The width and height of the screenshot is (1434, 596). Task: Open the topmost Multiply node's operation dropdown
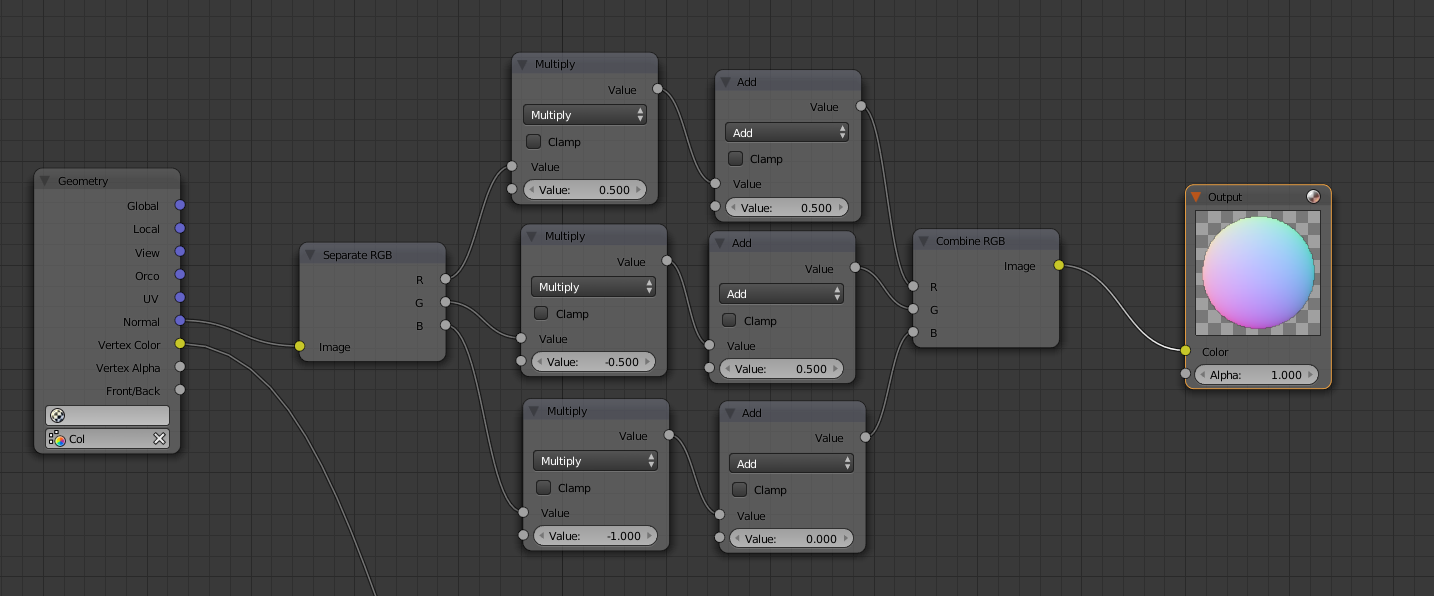coord(585,115)
